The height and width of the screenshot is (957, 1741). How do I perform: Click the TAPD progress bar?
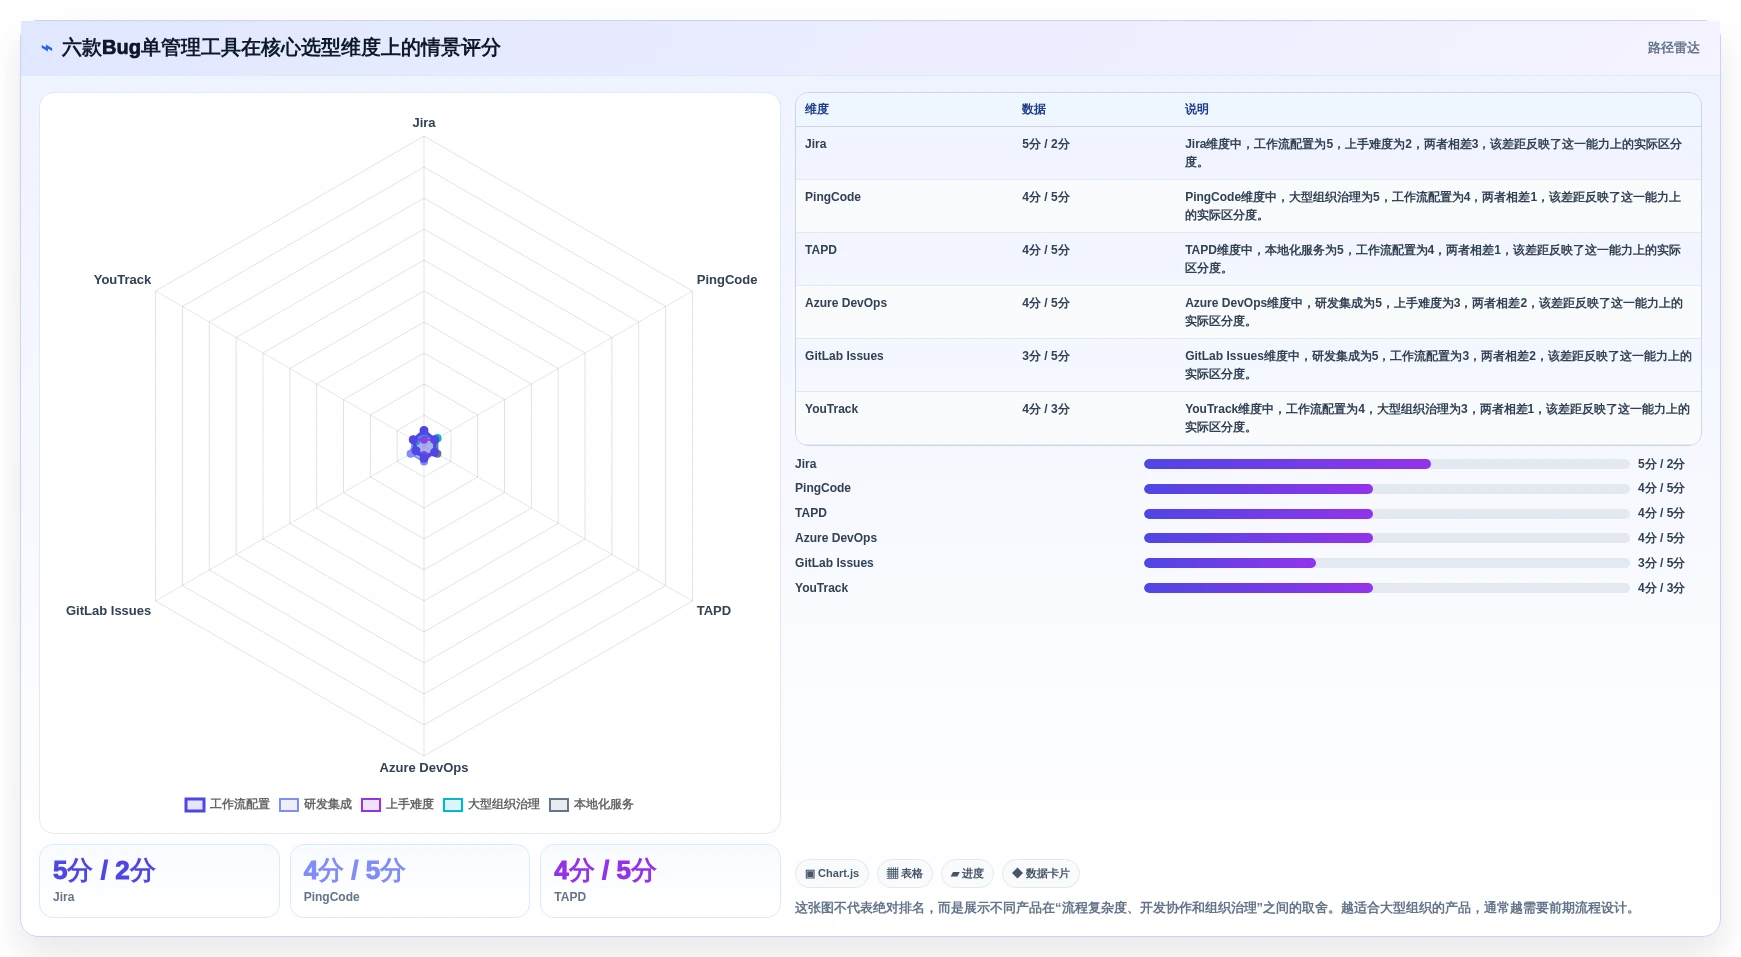point(1387,514)
